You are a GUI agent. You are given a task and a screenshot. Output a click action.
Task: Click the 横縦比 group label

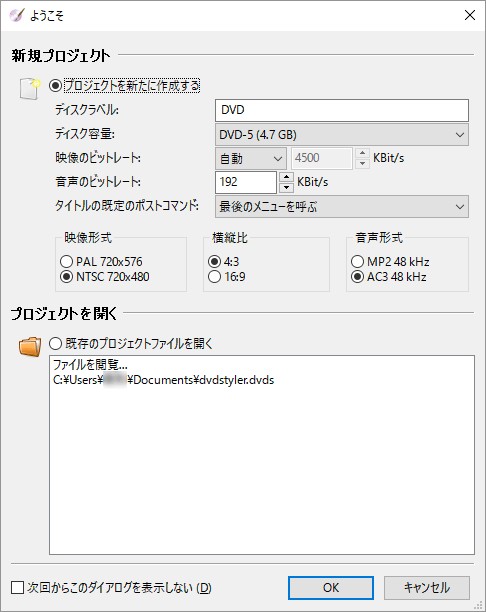pos(230,238)
